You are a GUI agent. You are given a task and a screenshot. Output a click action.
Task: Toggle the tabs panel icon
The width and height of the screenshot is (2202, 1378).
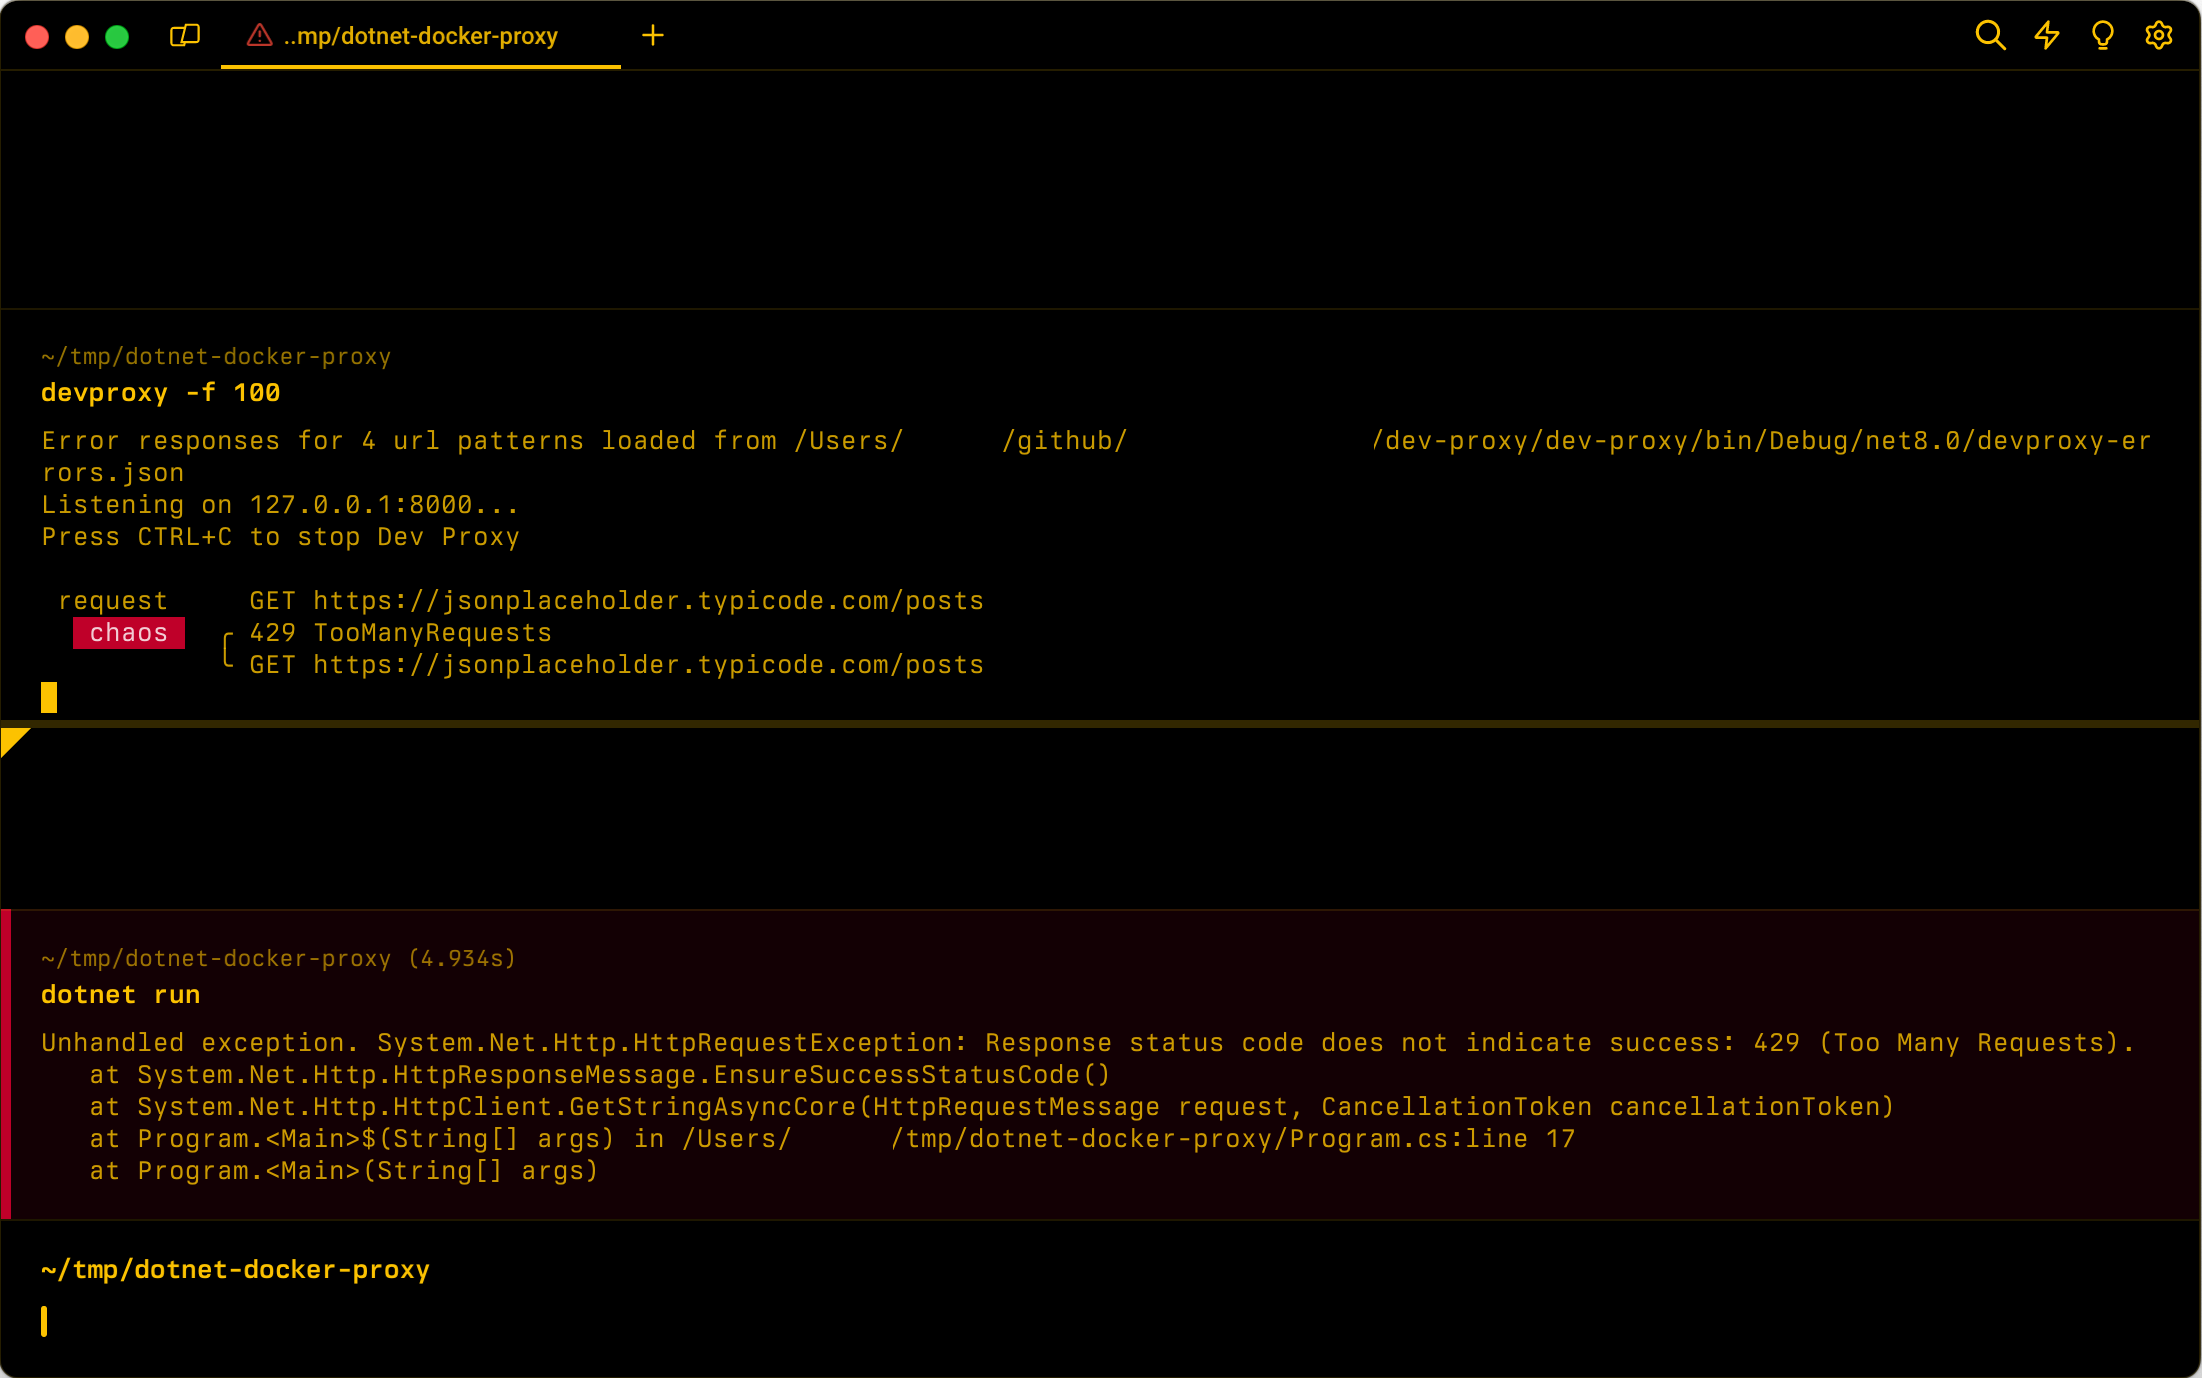(185, 36)
